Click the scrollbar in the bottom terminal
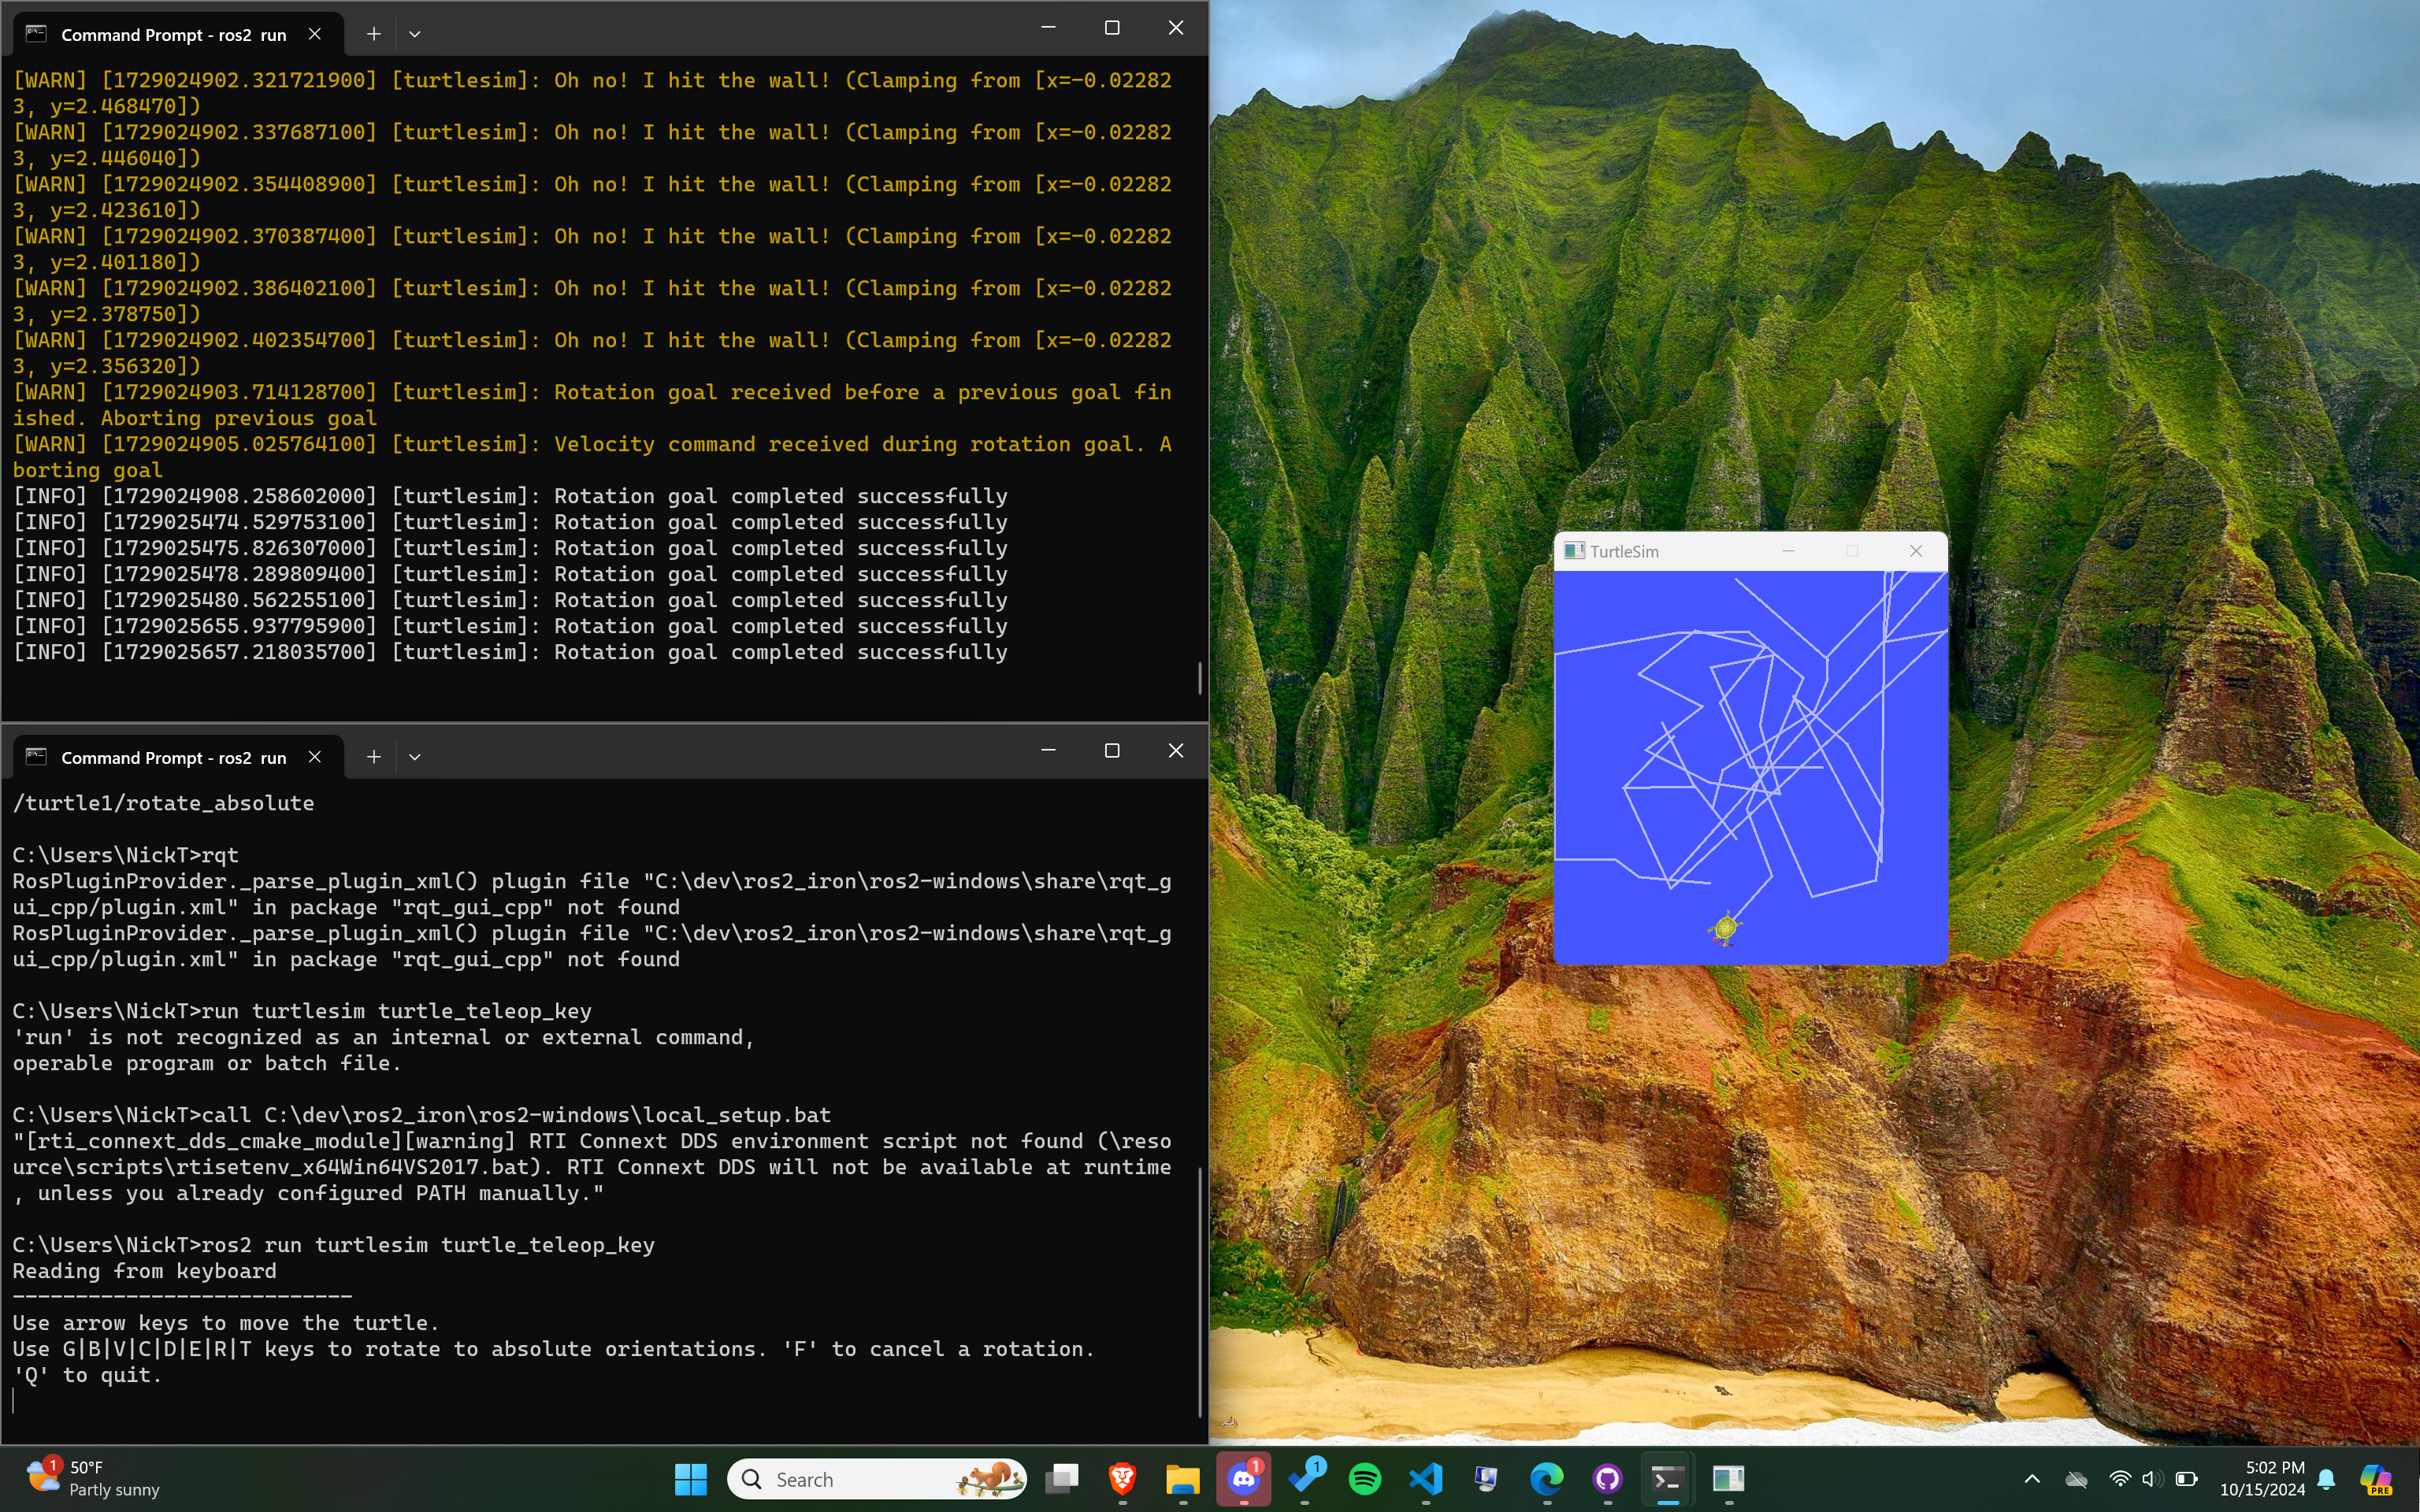Screen dimensions: 2420x1512 pyautogui.click(x=1199, y=1290)
